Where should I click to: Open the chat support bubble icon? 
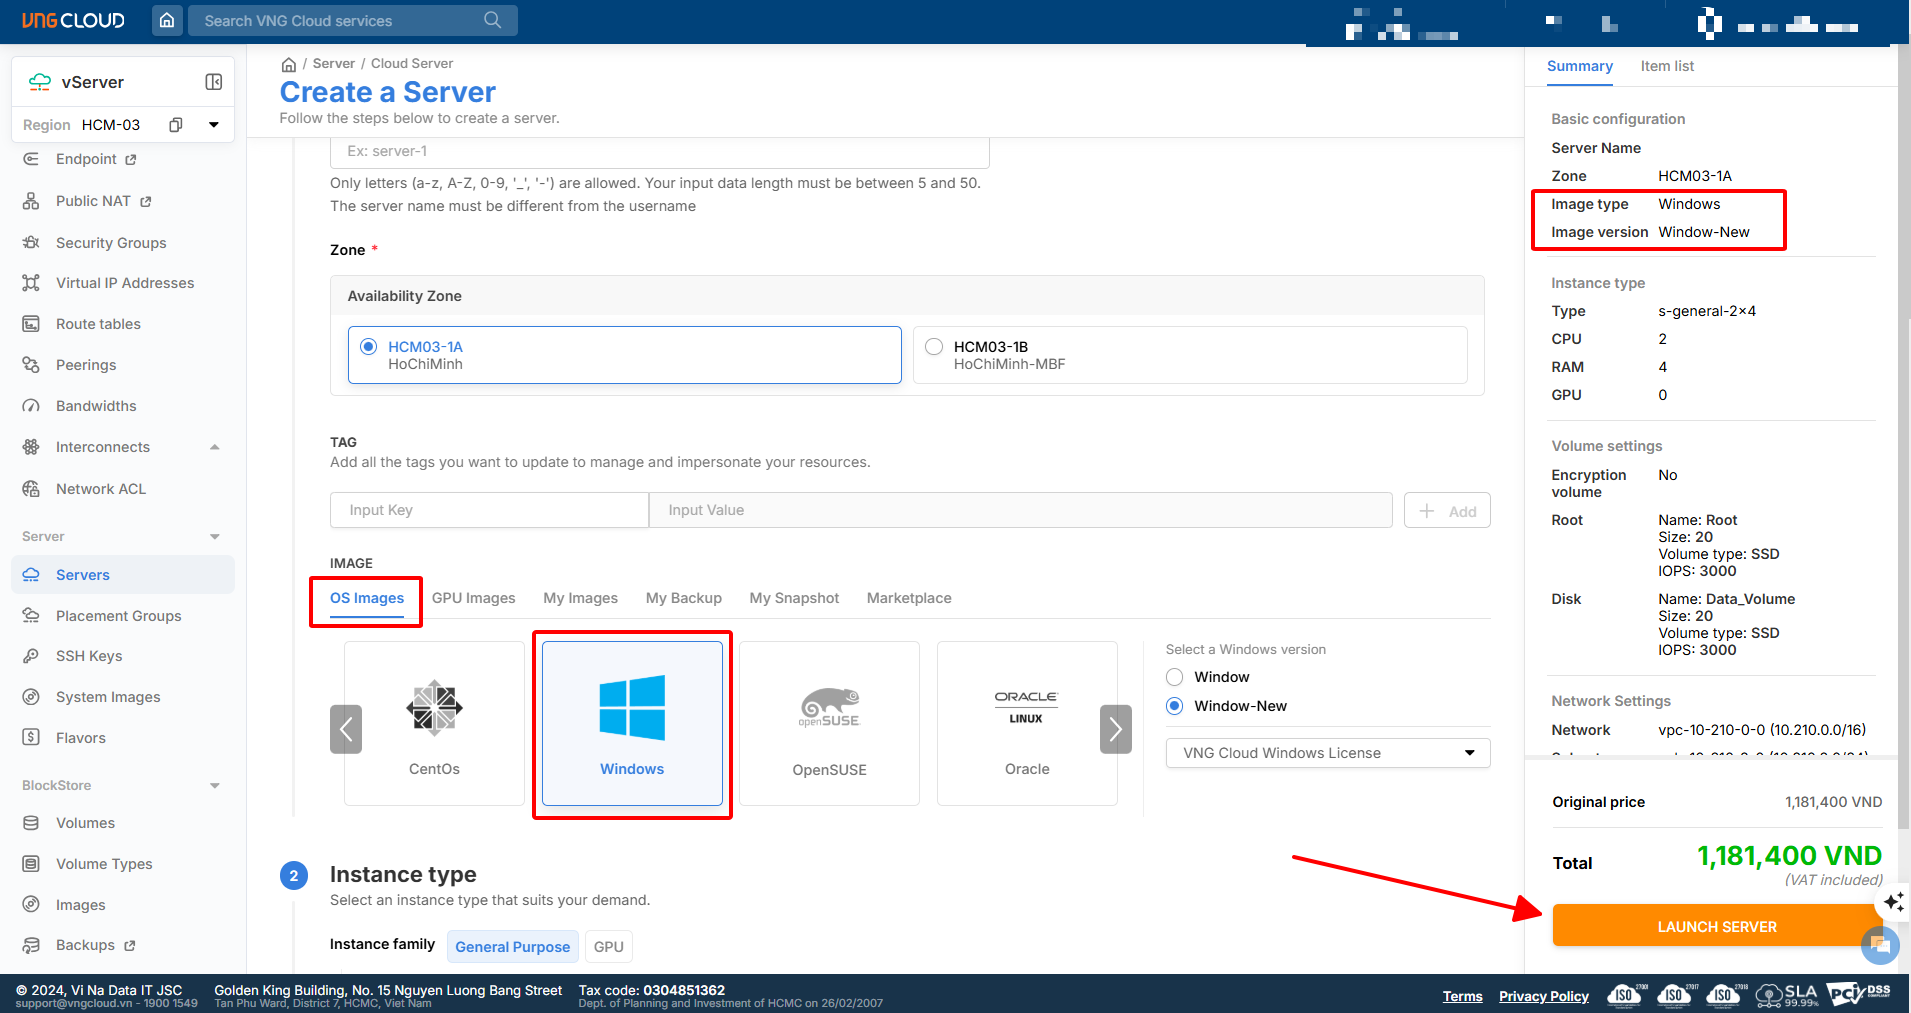(1879, 944)
